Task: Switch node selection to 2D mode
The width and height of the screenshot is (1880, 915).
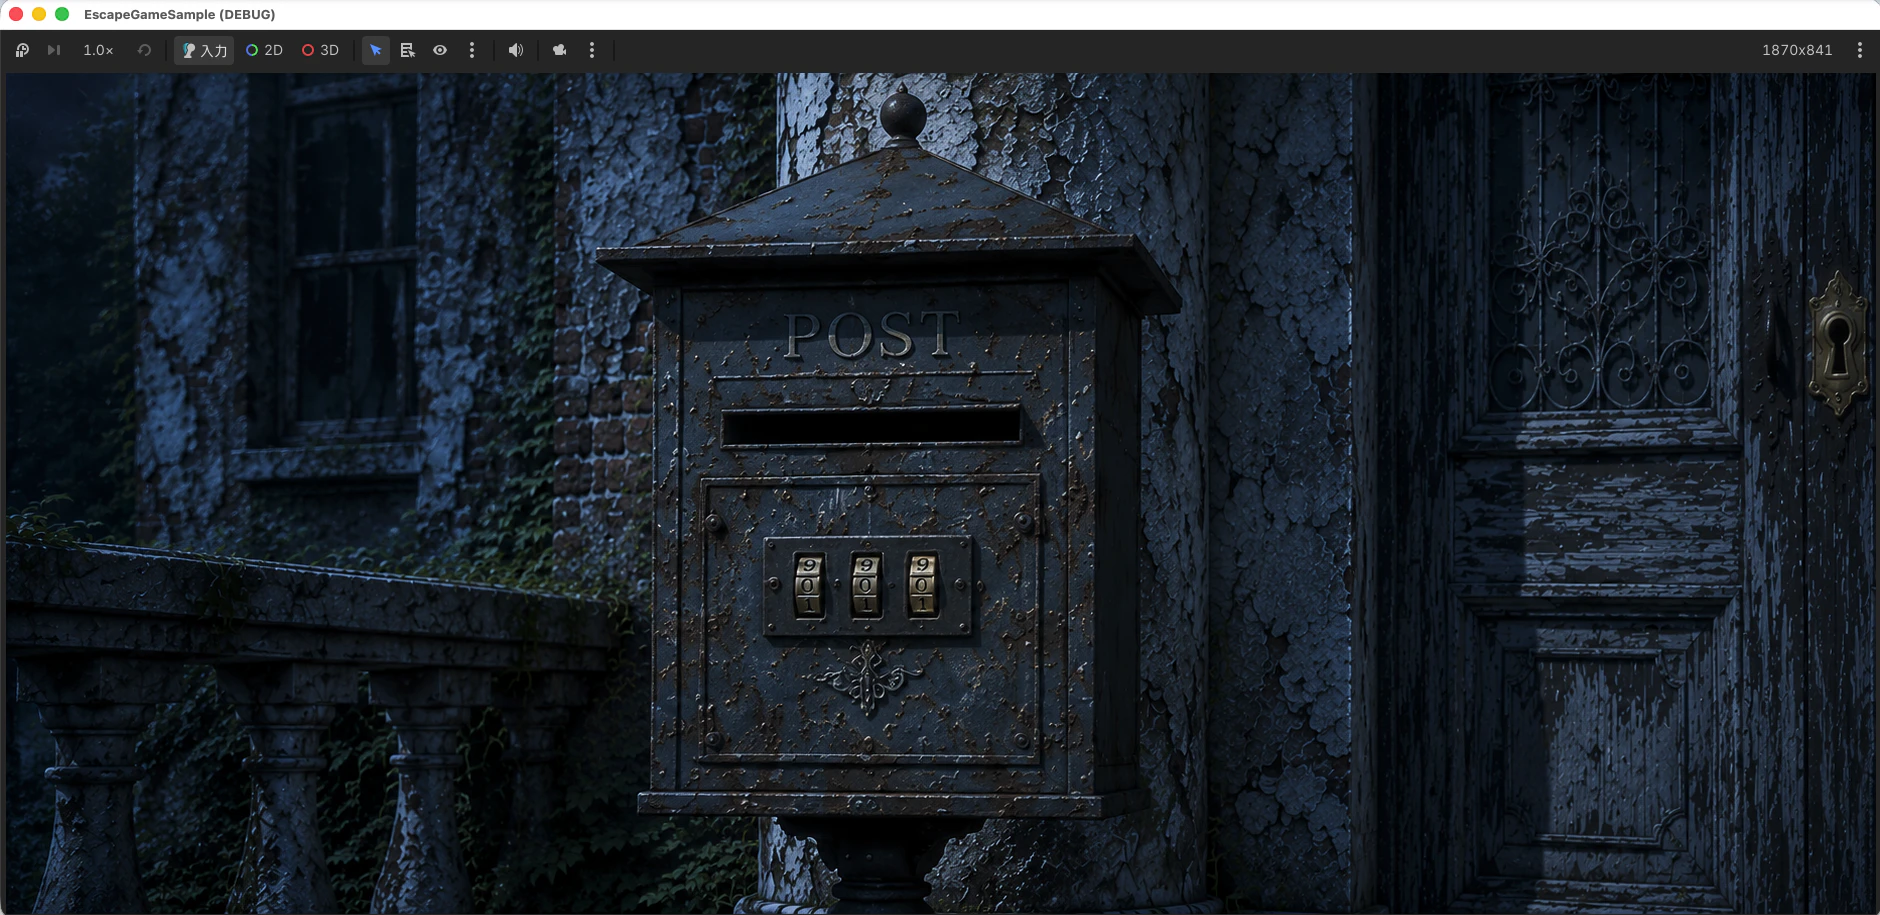Action: tap(265, 50)
